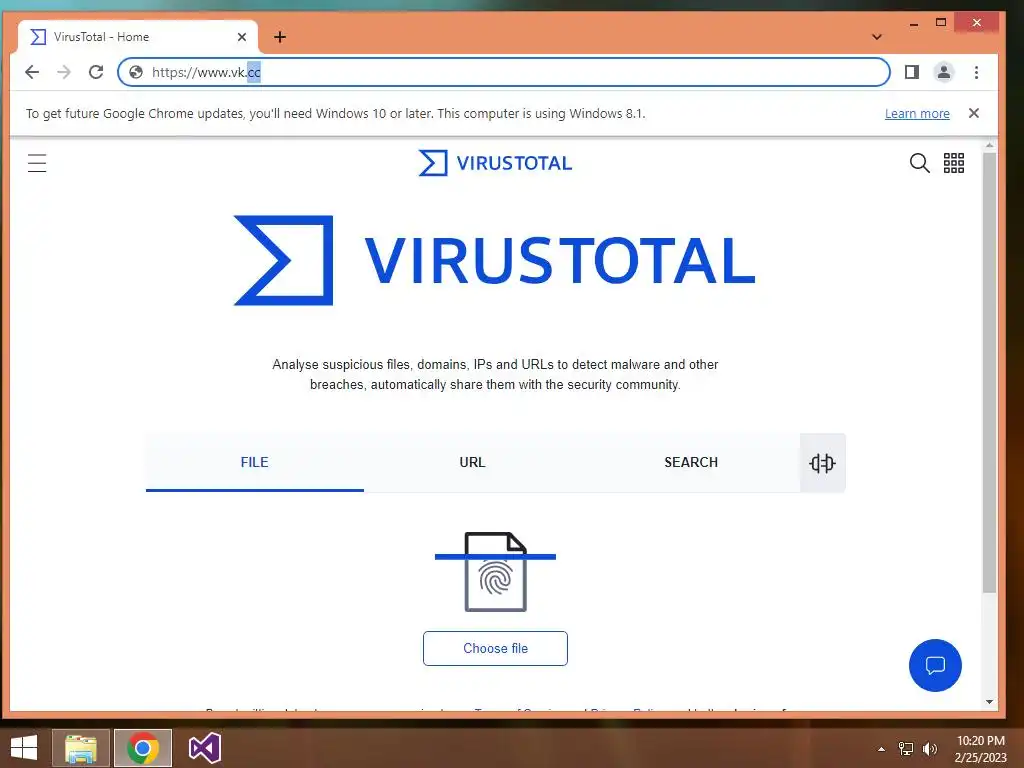Click the small VirusTotal header logo

pyautogui.click(x=495, y=163)
